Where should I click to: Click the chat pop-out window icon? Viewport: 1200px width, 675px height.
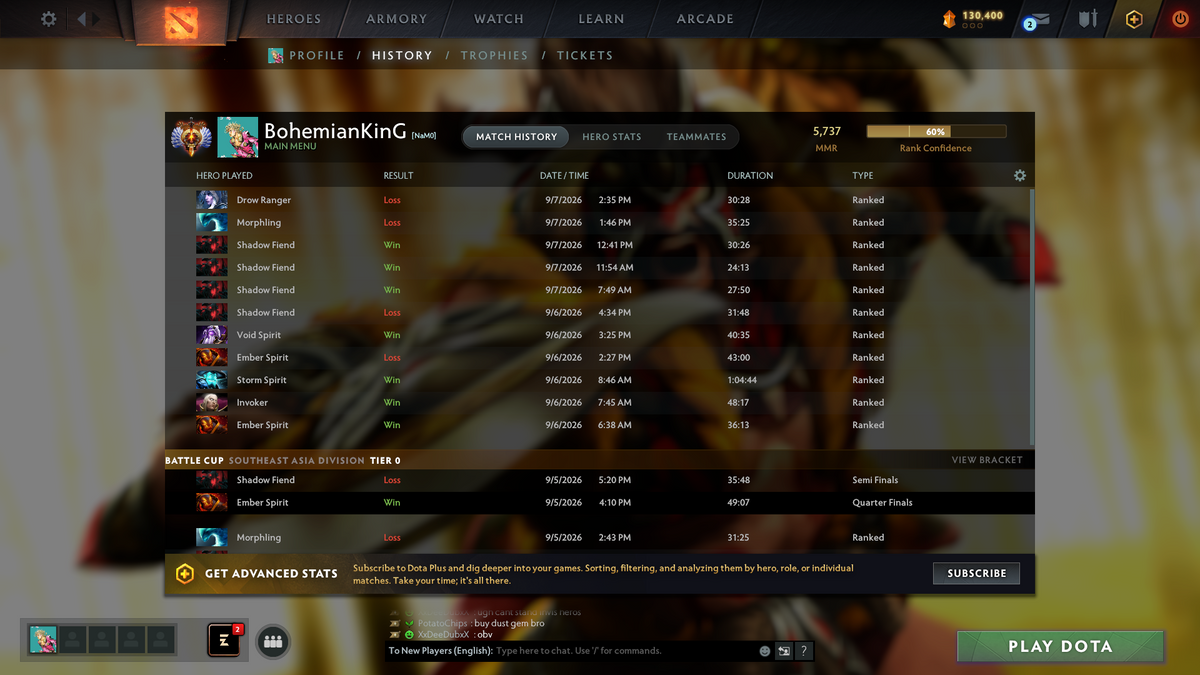coord(784,651)
